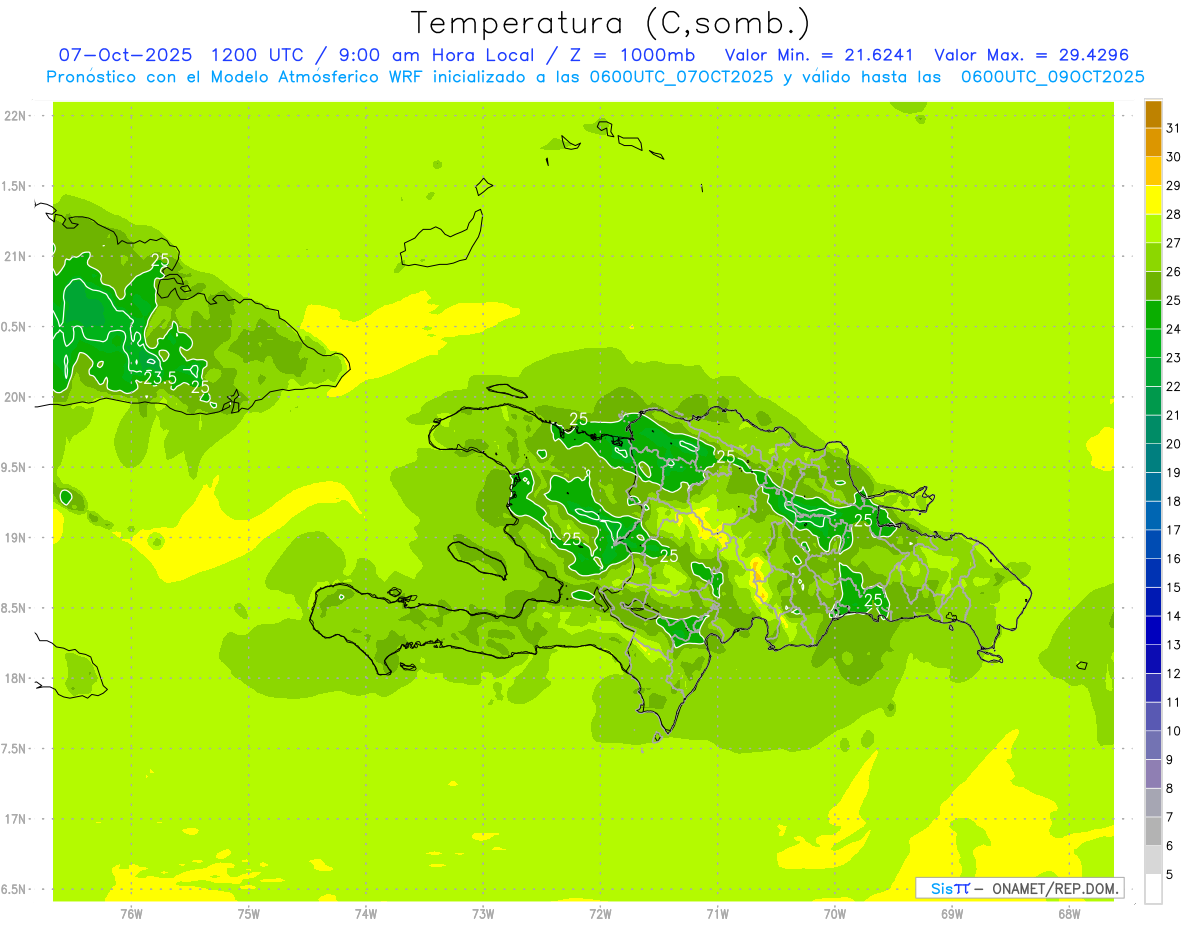Click the '19' value on the color scale
The width and height of the screenshot is (1200, 927).
1174,473
